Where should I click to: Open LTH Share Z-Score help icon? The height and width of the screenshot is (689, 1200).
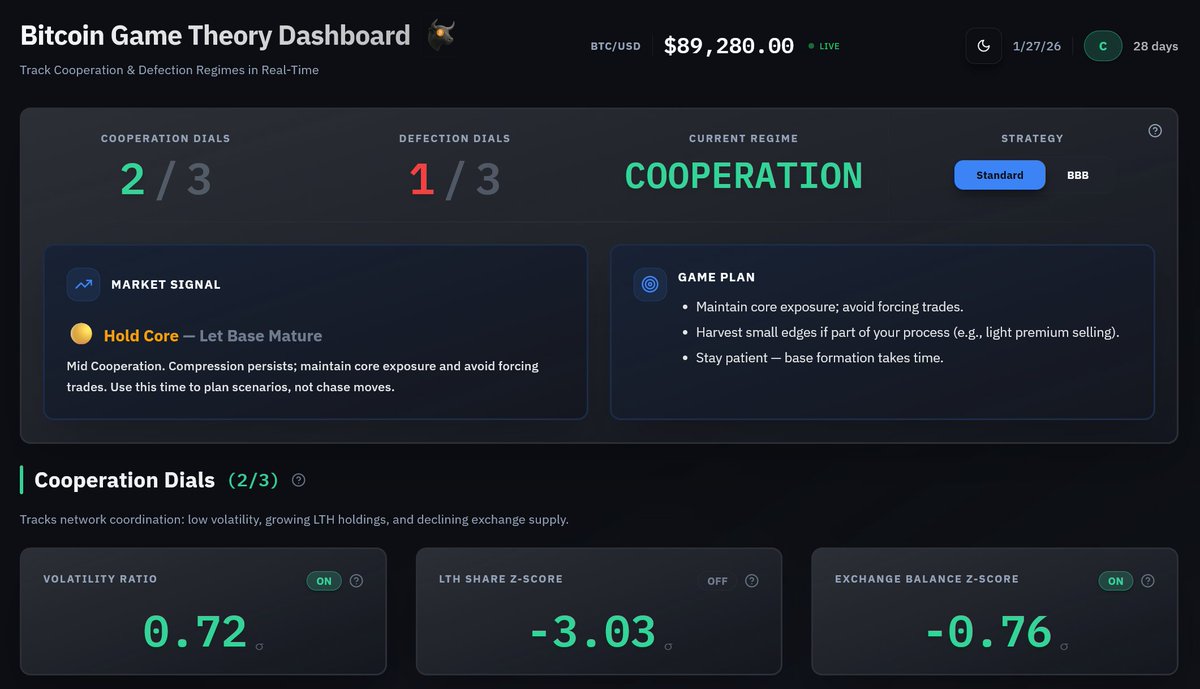click(752, 581)
